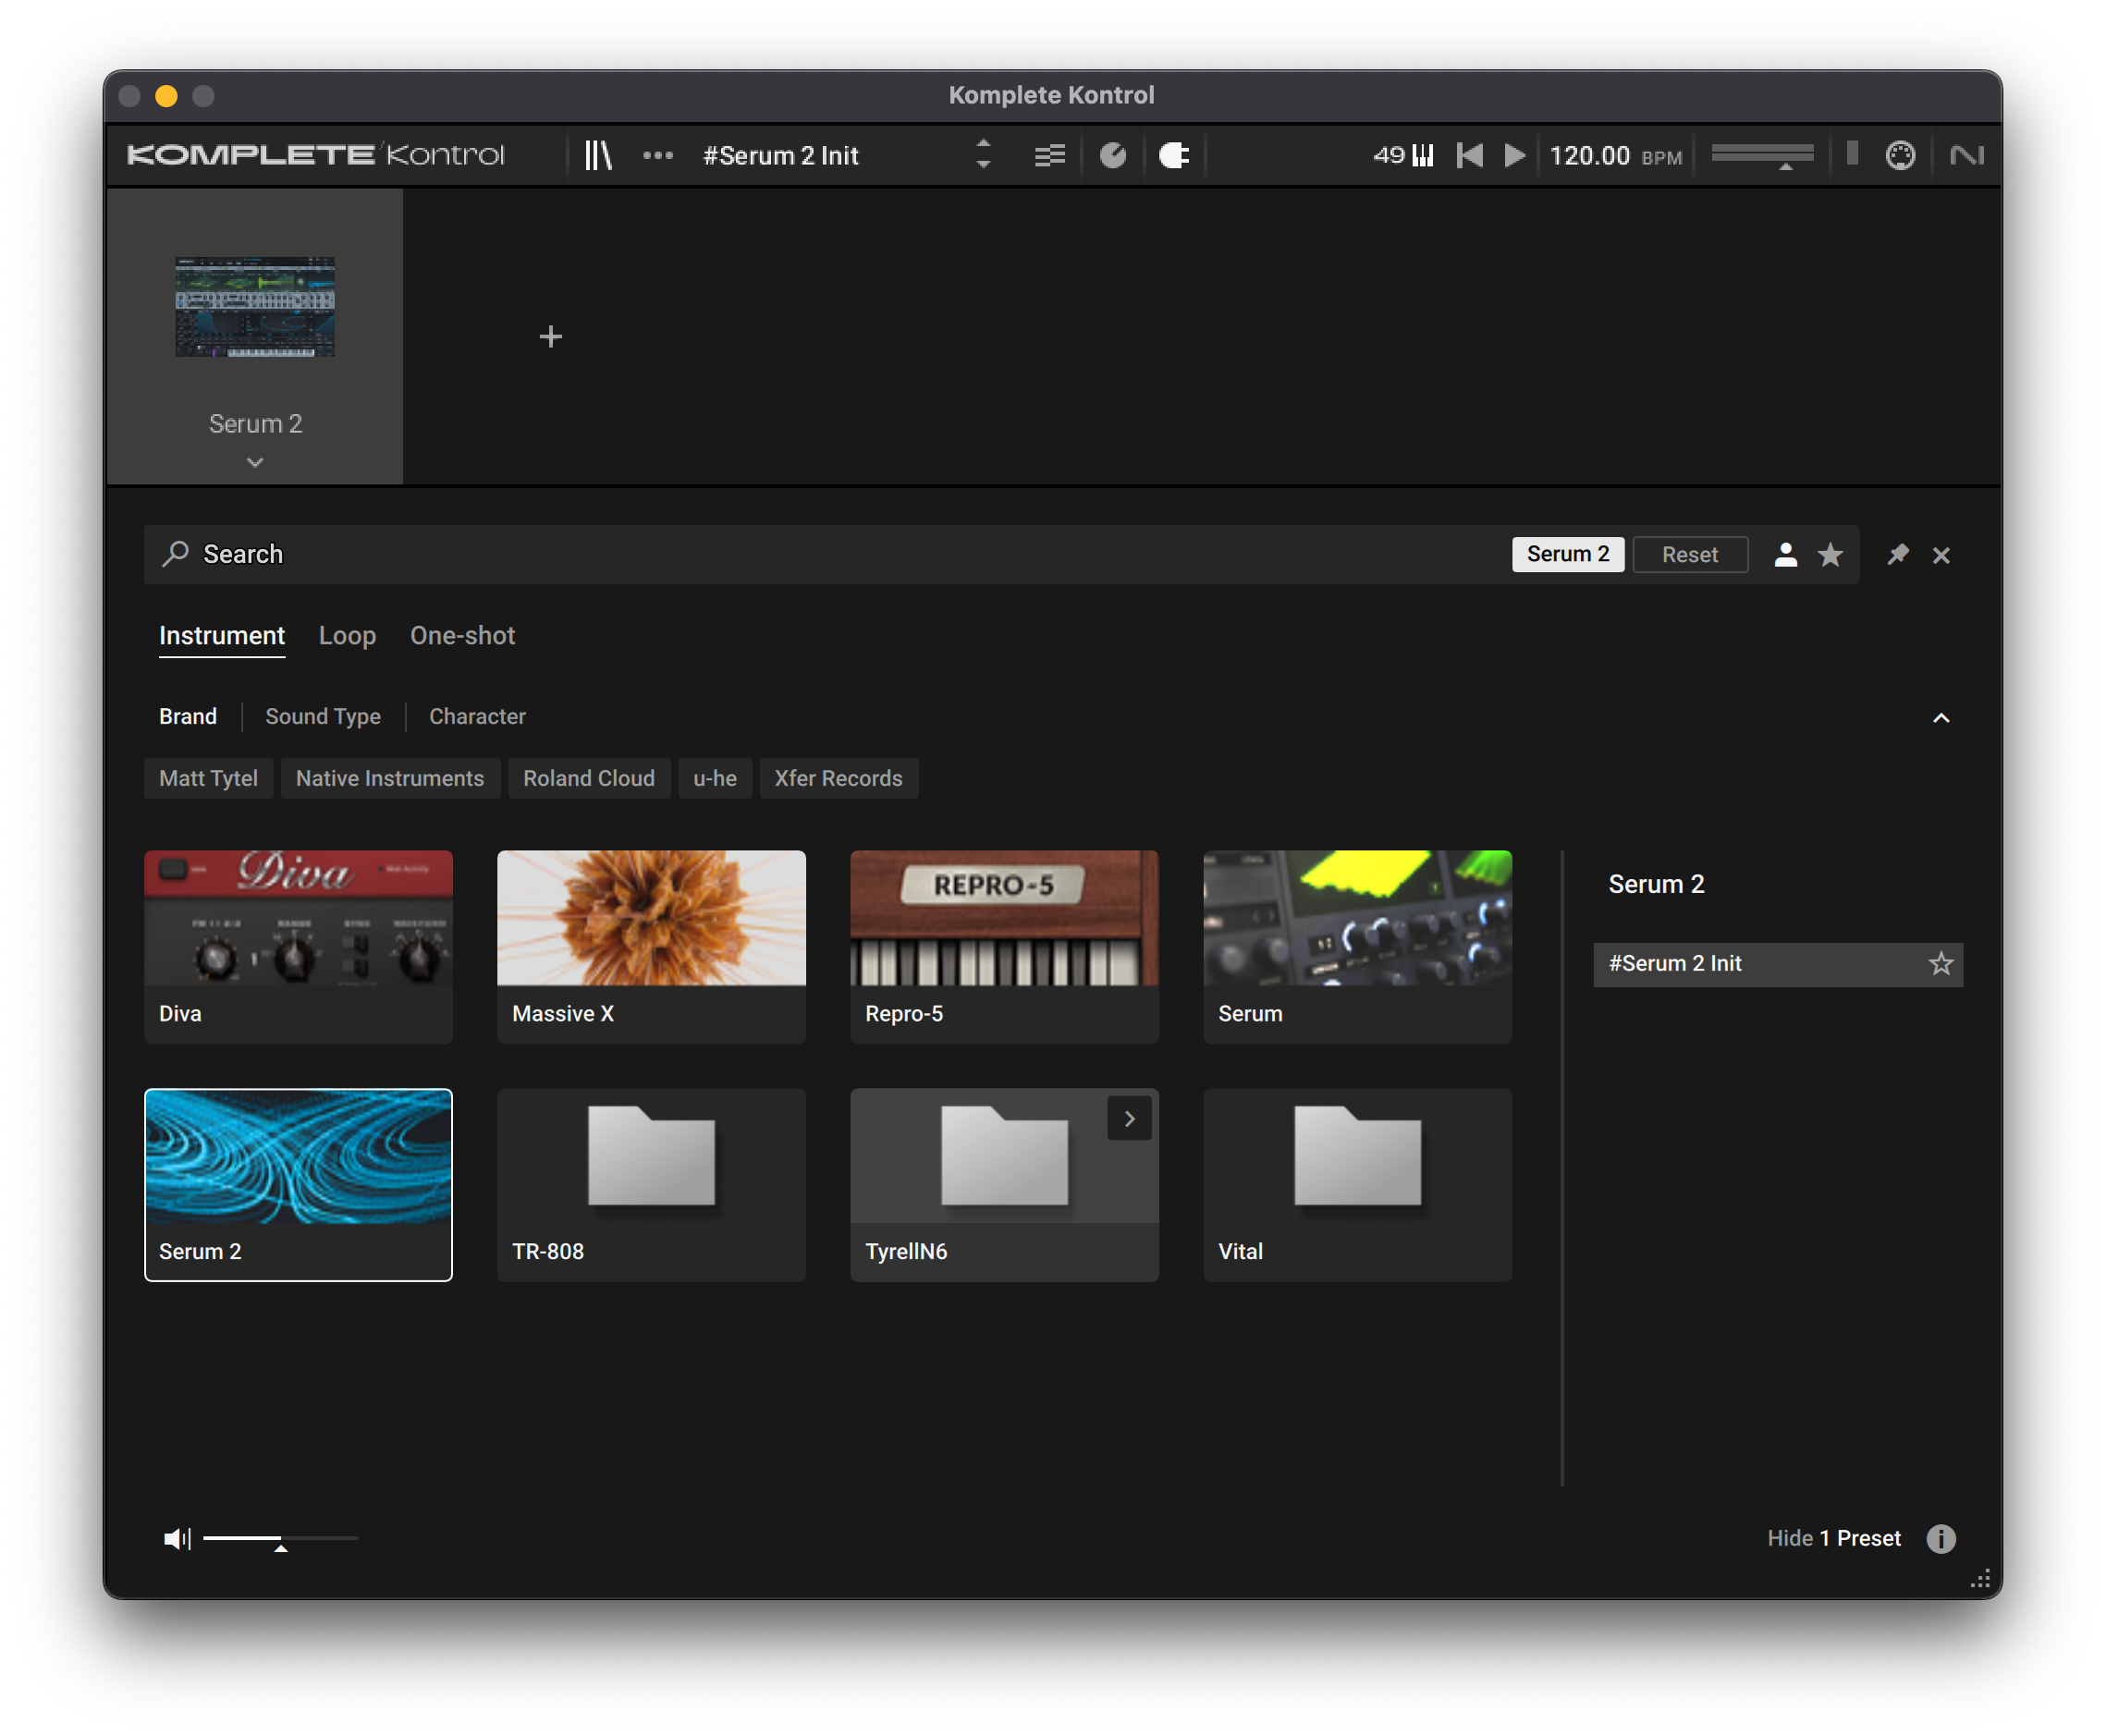This screenshot has width=2106, height=1736.
Task: Open the MIDI connection icon
Action: coord(1900,155)
